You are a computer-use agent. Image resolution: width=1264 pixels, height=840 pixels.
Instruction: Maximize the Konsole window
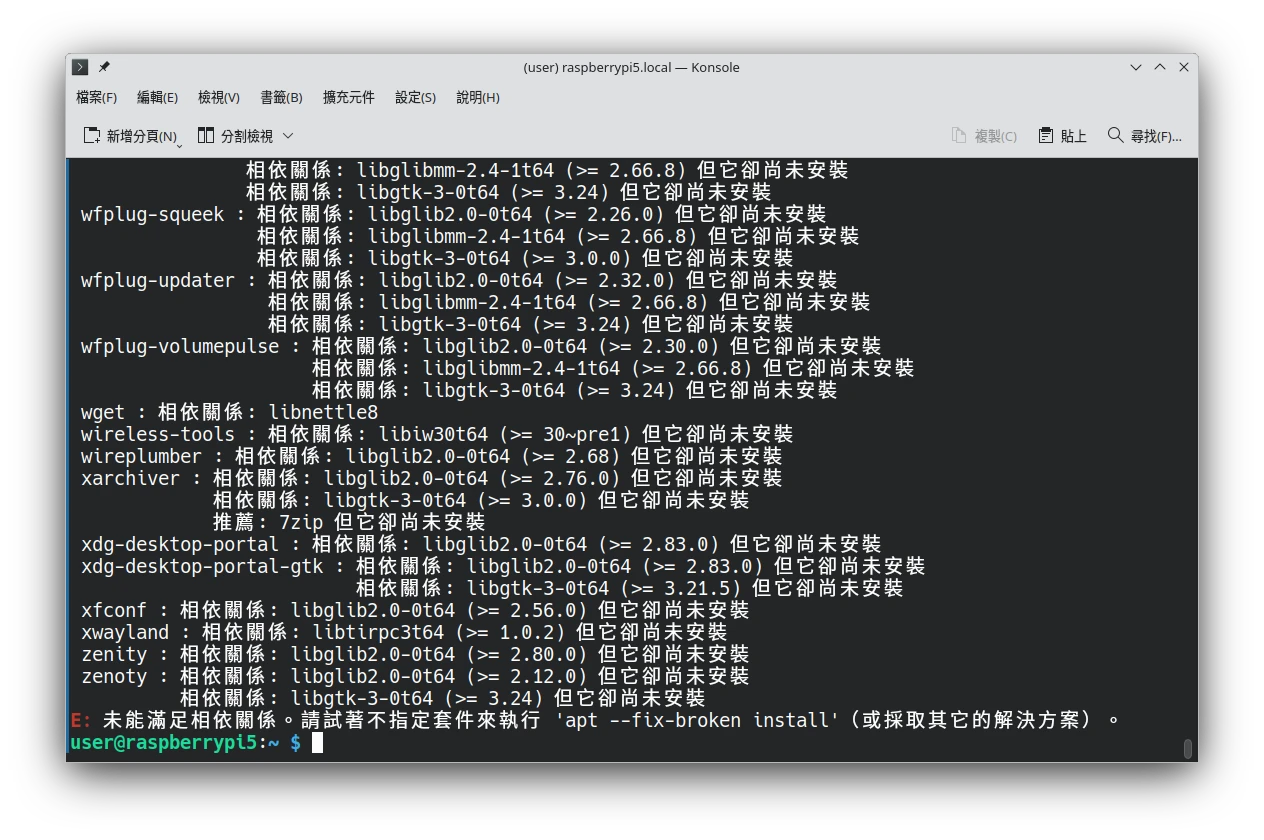pyautogui.click(x=1160, y=67)
